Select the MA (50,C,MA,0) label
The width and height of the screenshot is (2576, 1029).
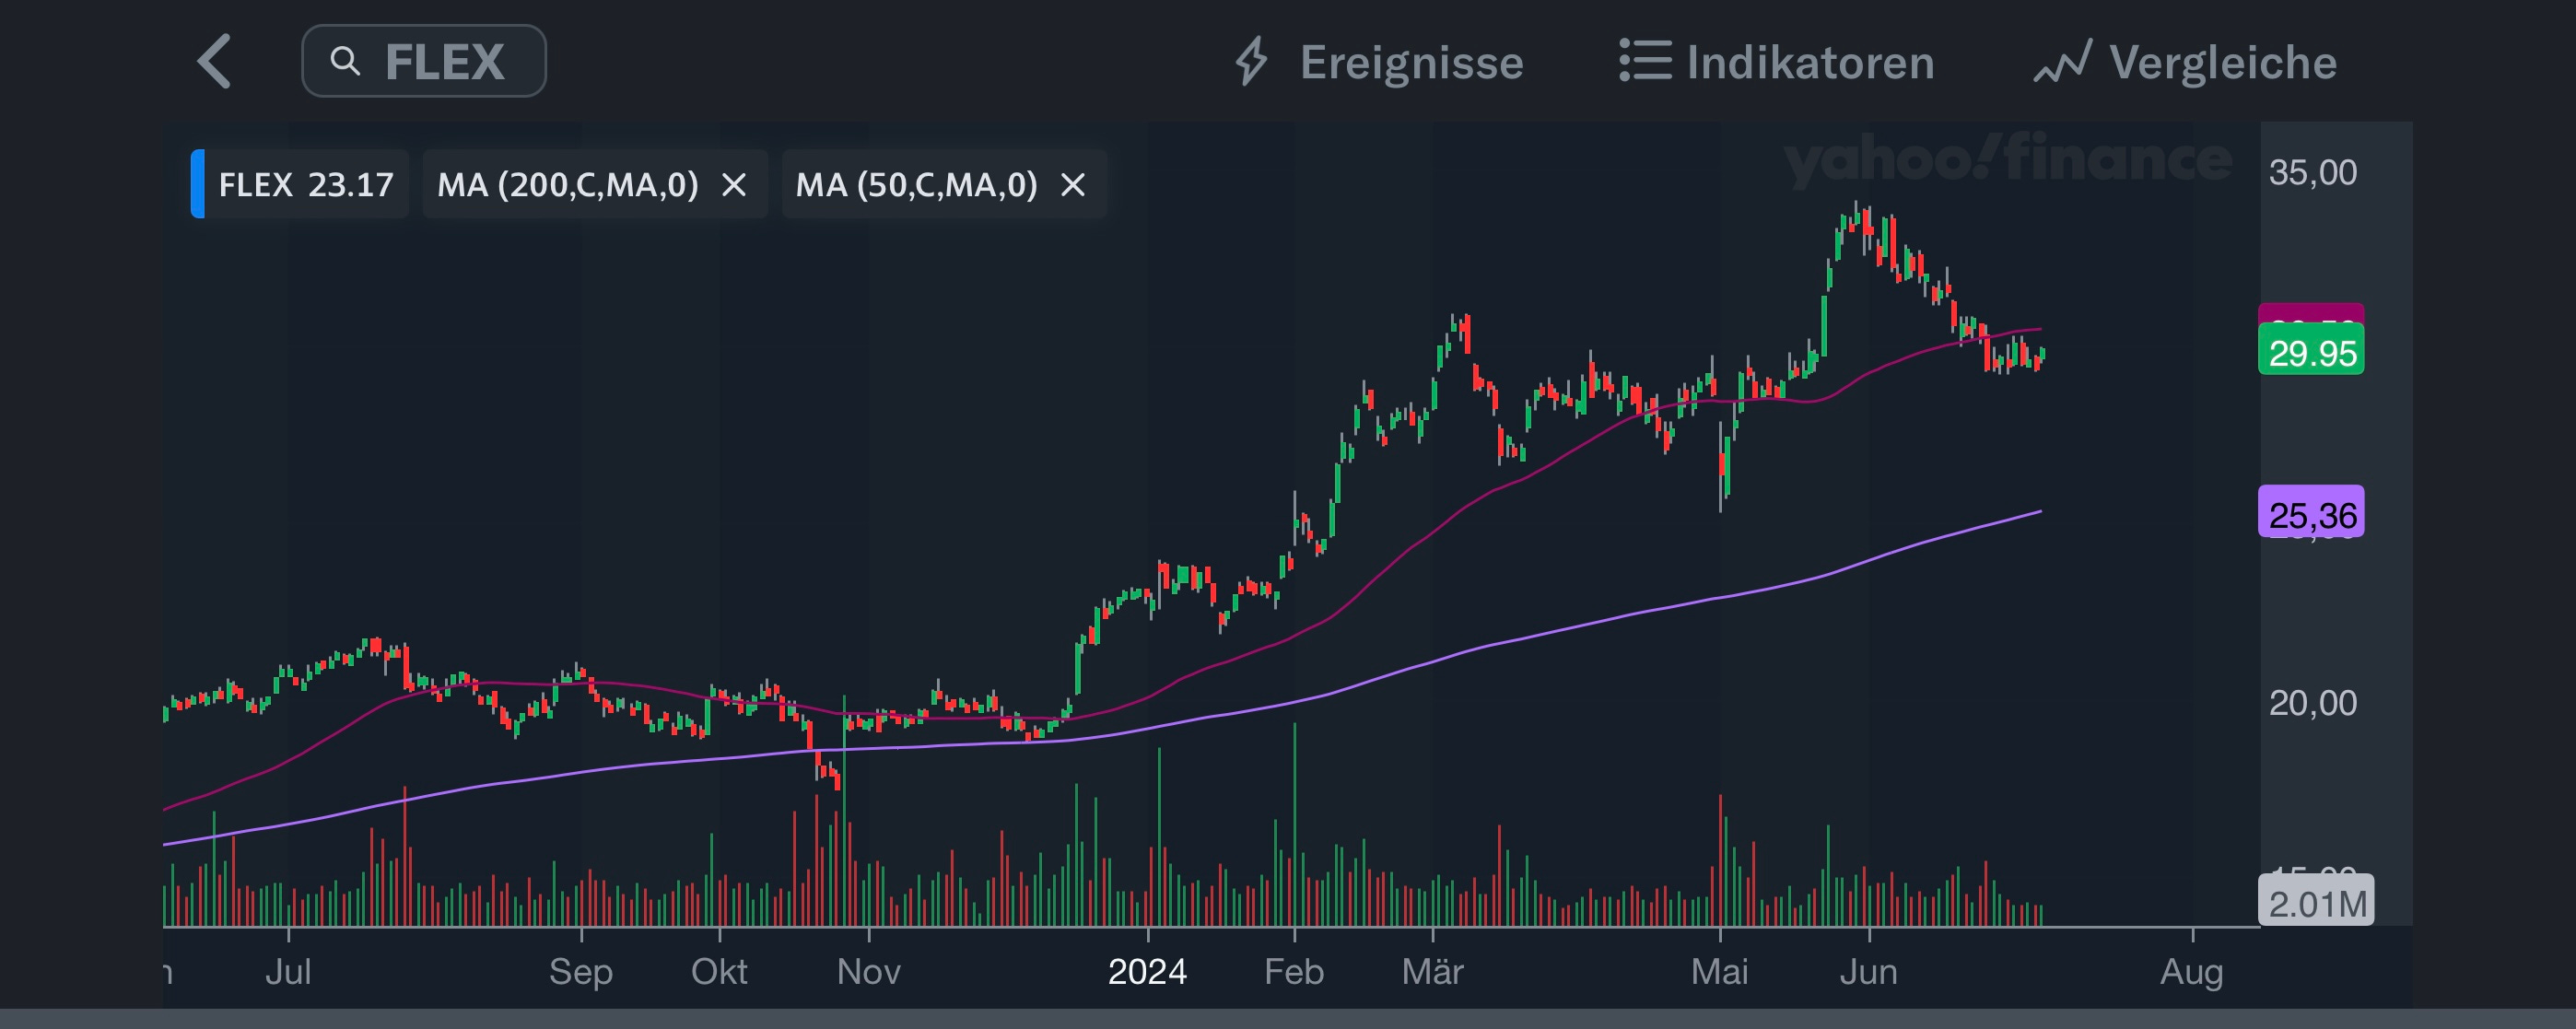click(916, 185)
